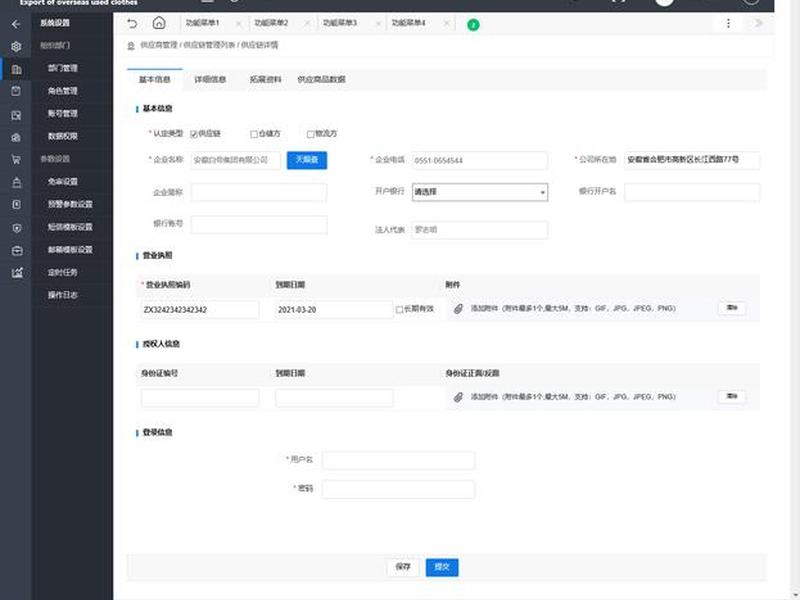This screenshot has width=800, height=600.
Task: Click the double-arrow icon right of the three dots
Action: coord(759,23)
